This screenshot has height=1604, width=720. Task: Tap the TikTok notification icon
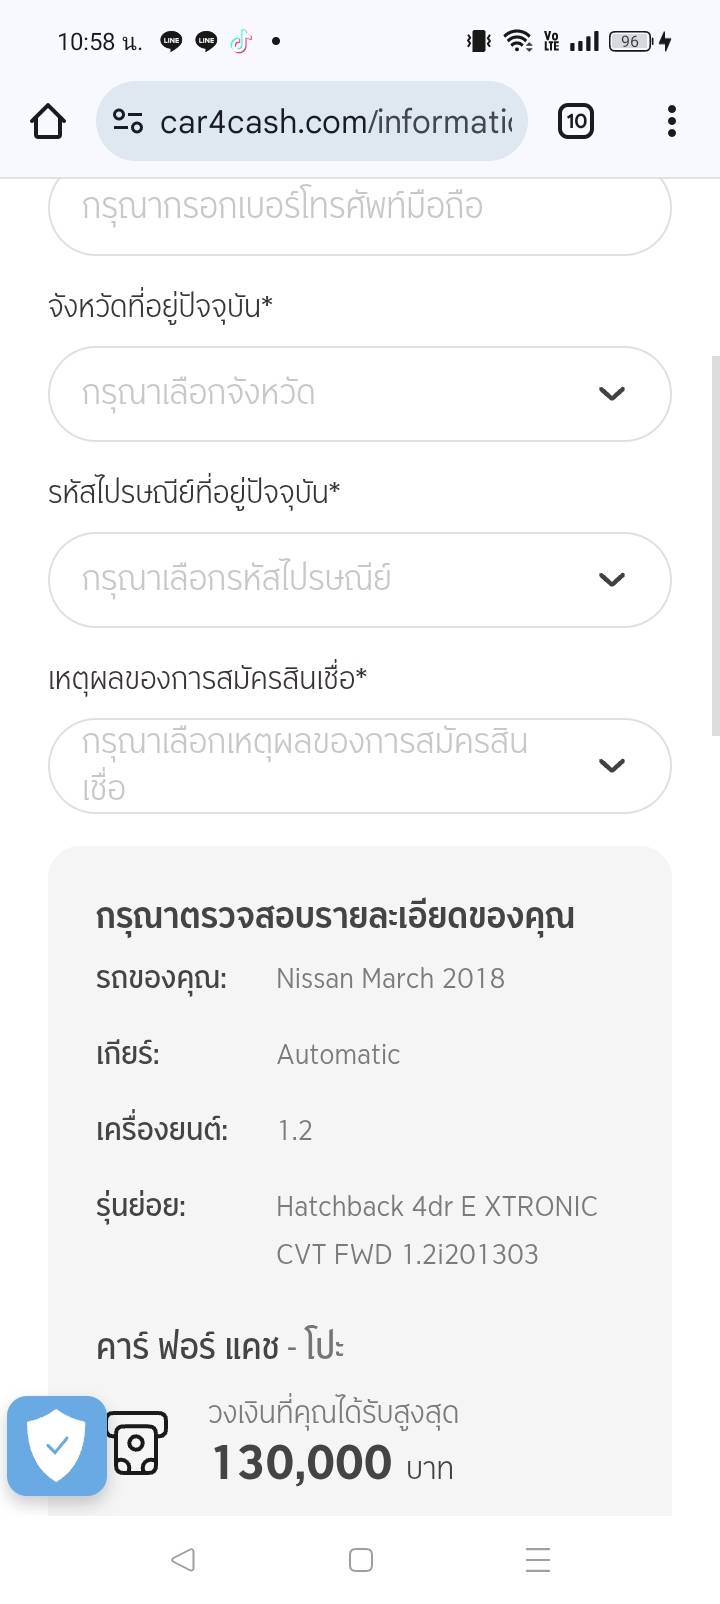[241, 41]
